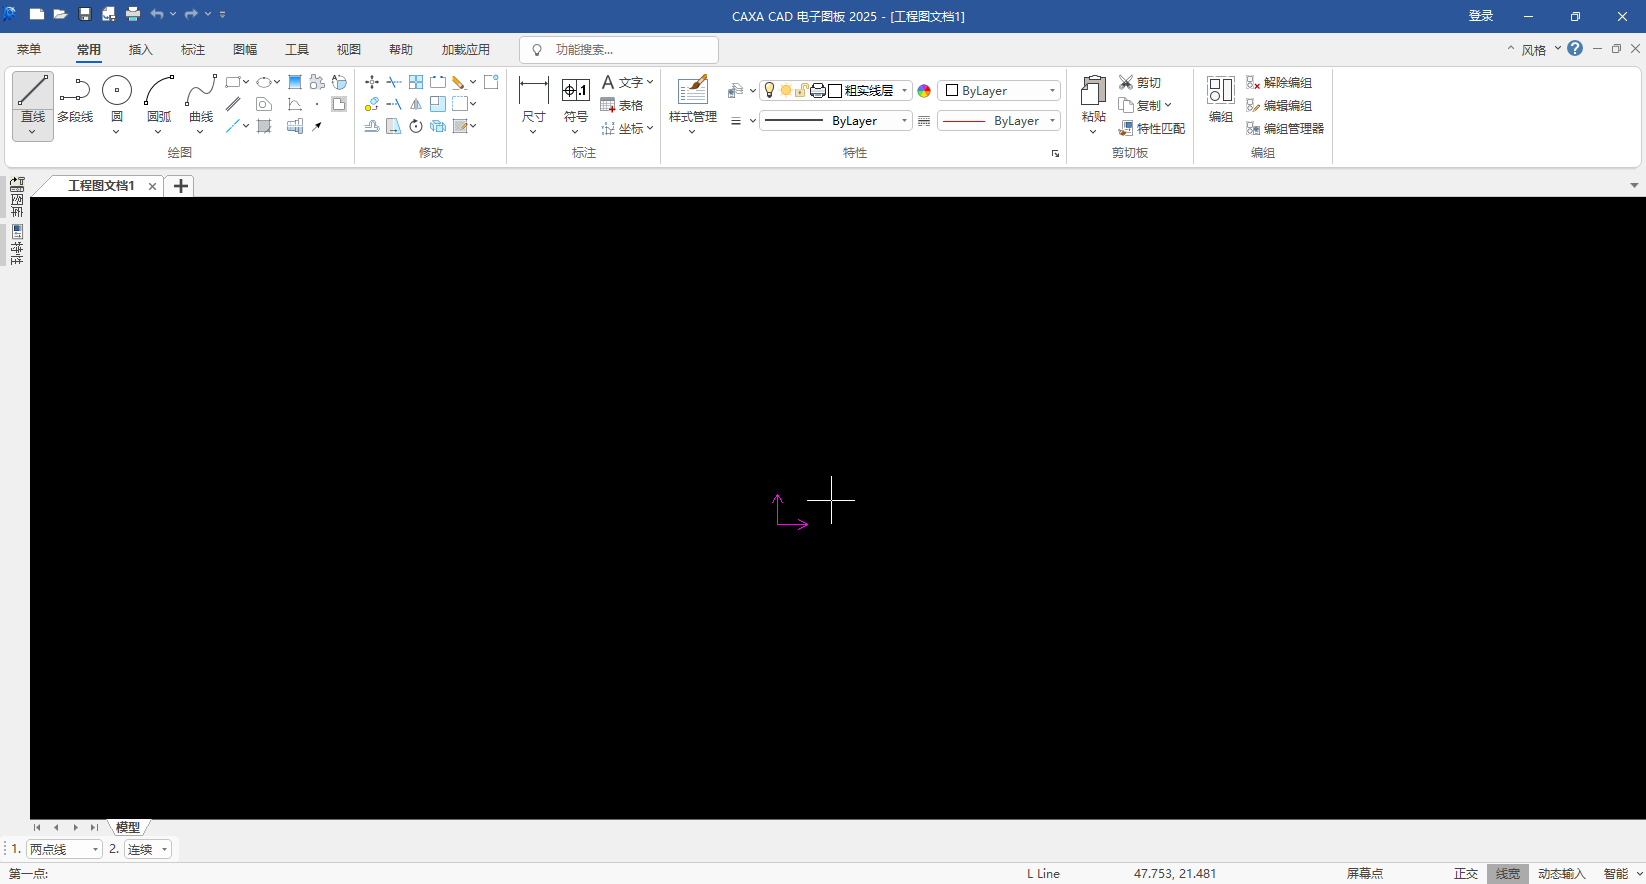Image resolution: width=1646 pixels, height=884 pixels.
Task: Switch to the 标注 ribbon tab
Action: click(x=193, y=50)
